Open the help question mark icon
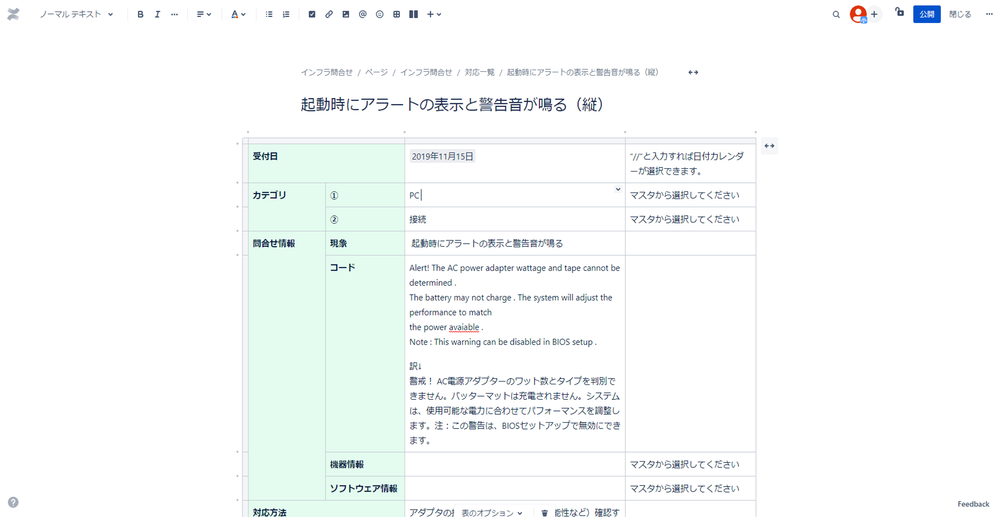The image size is (999, 517). (13, 502)
